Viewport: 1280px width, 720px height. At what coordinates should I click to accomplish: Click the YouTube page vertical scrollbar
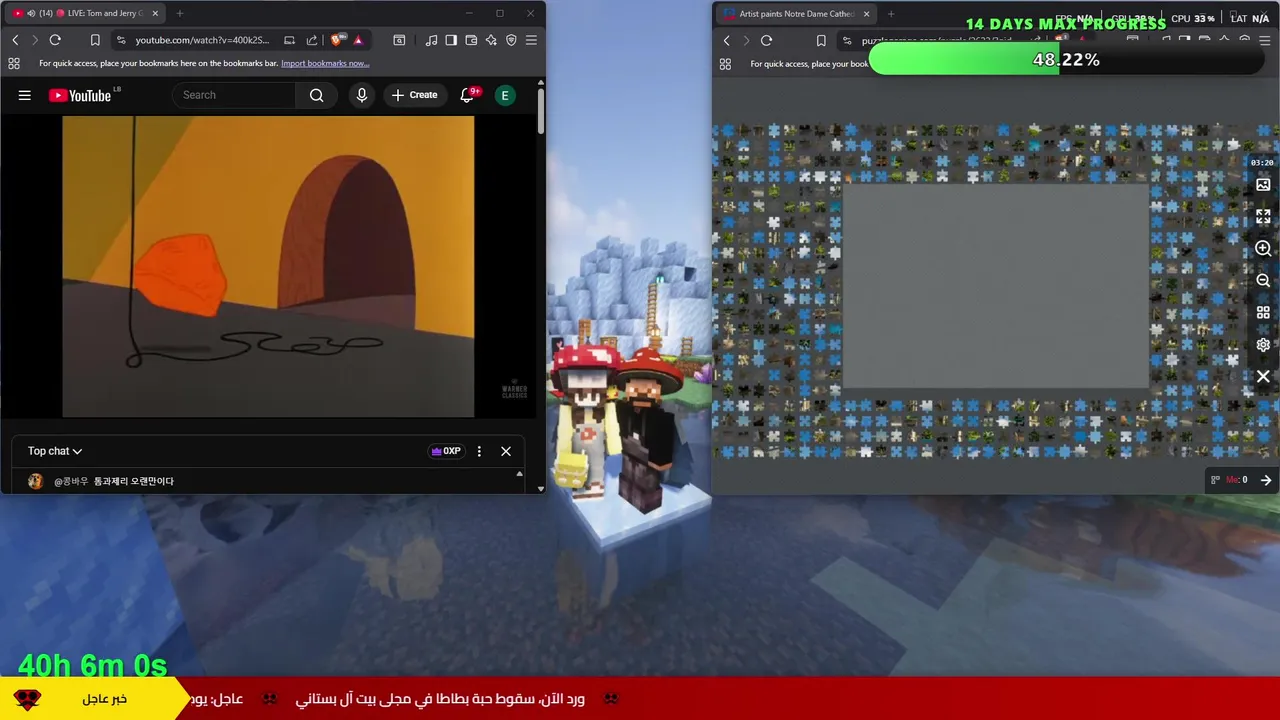[541, 112]
